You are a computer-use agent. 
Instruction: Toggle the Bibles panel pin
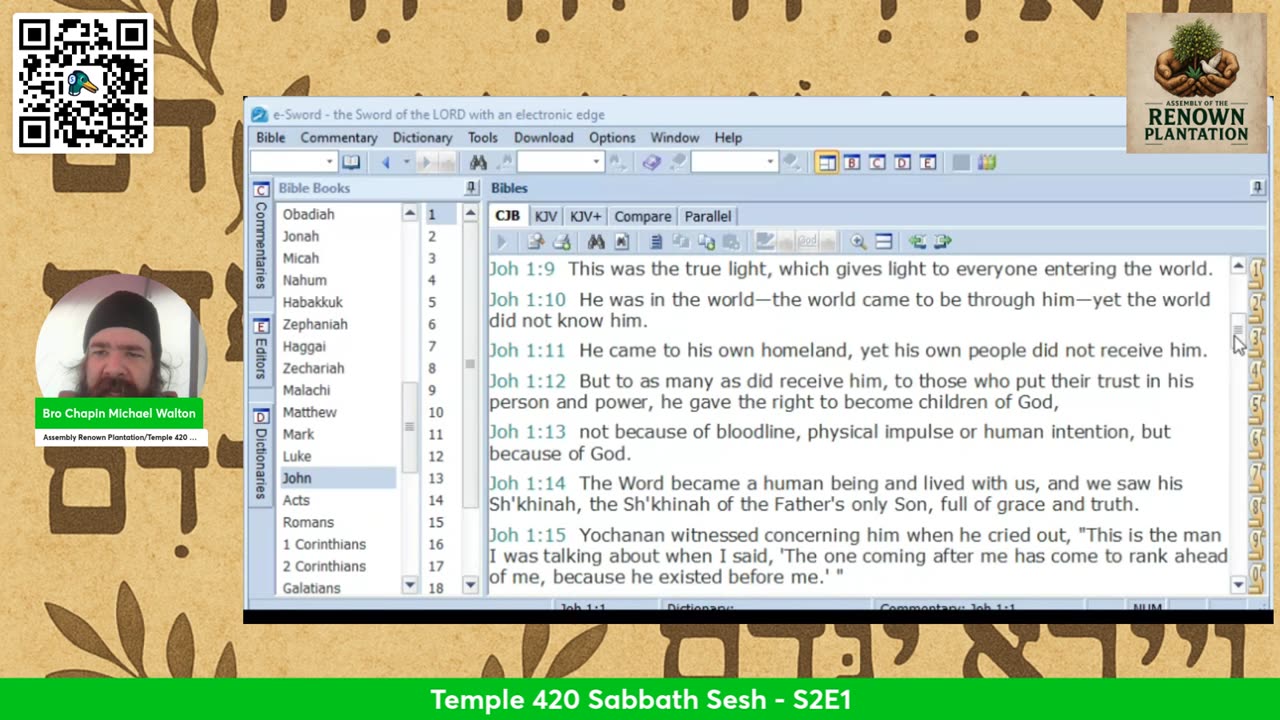[1257, 188]
